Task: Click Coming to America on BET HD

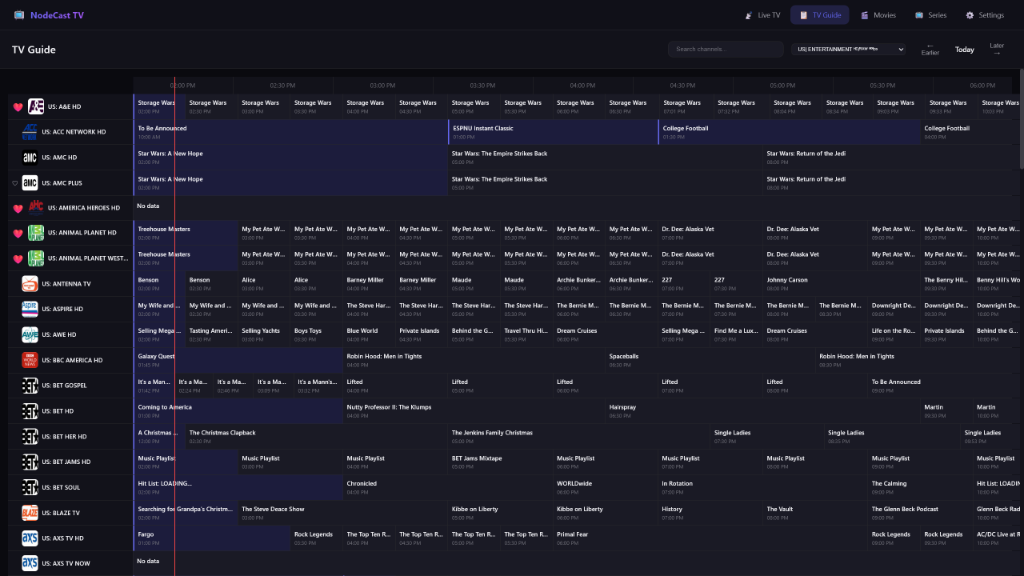Action: click(x=238, y=411)
